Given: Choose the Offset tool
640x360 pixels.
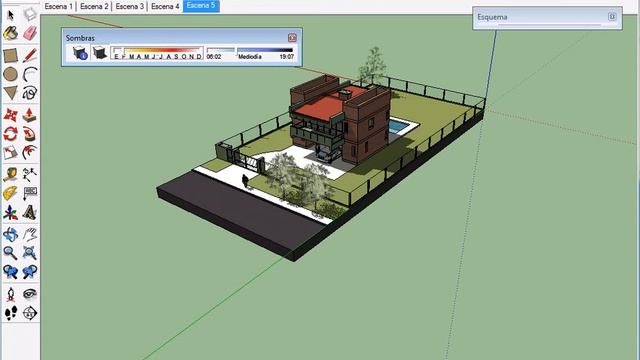Looking at the screenshot, I should [x=30, y=153].
